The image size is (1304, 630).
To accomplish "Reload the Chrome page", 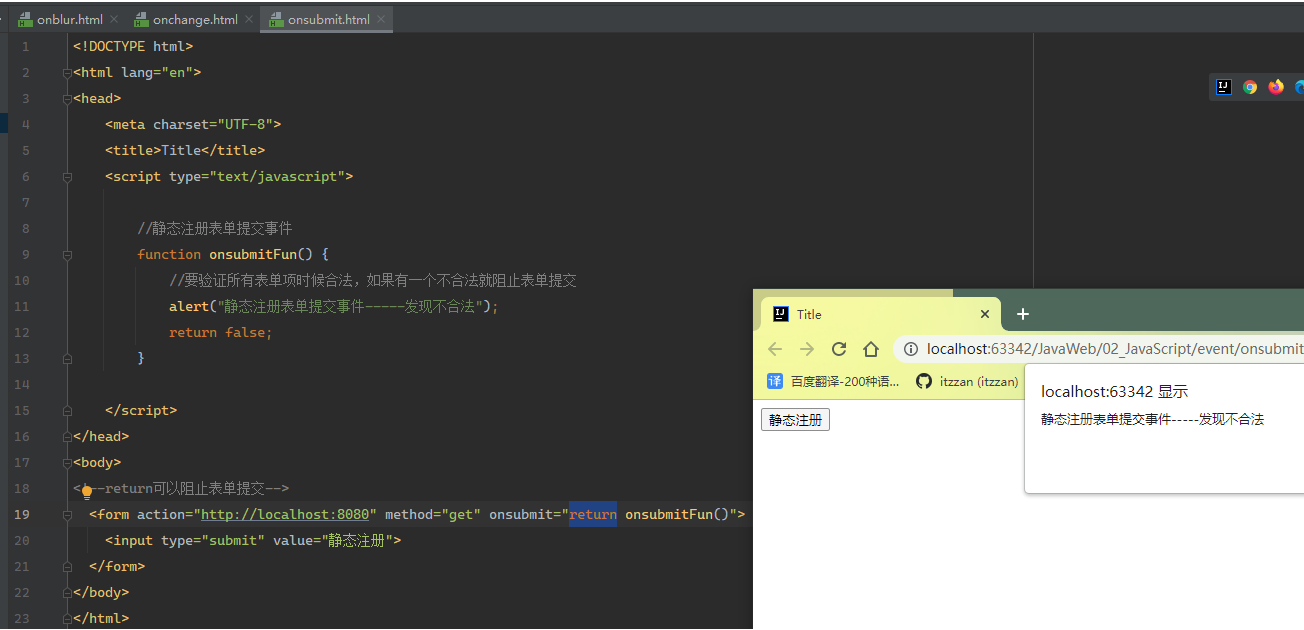I will tap(839, 349).
